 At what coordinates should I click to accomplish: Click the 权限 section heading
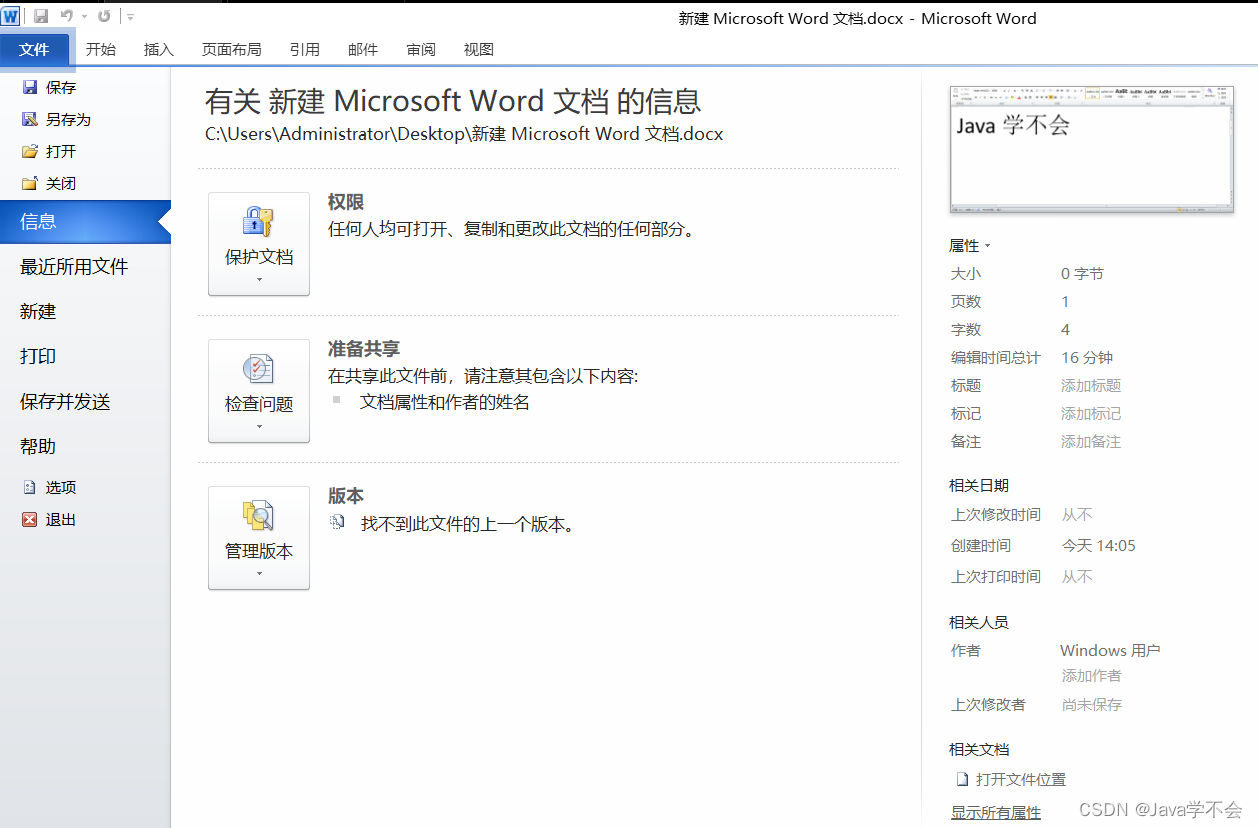pyautogui.click(x=346, y=203)
